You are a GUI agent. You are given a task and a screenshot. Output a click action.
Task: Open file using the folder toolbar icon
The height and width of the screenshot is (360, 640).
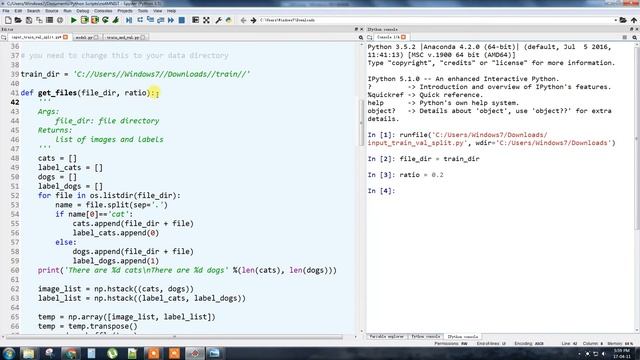(18, 20)
